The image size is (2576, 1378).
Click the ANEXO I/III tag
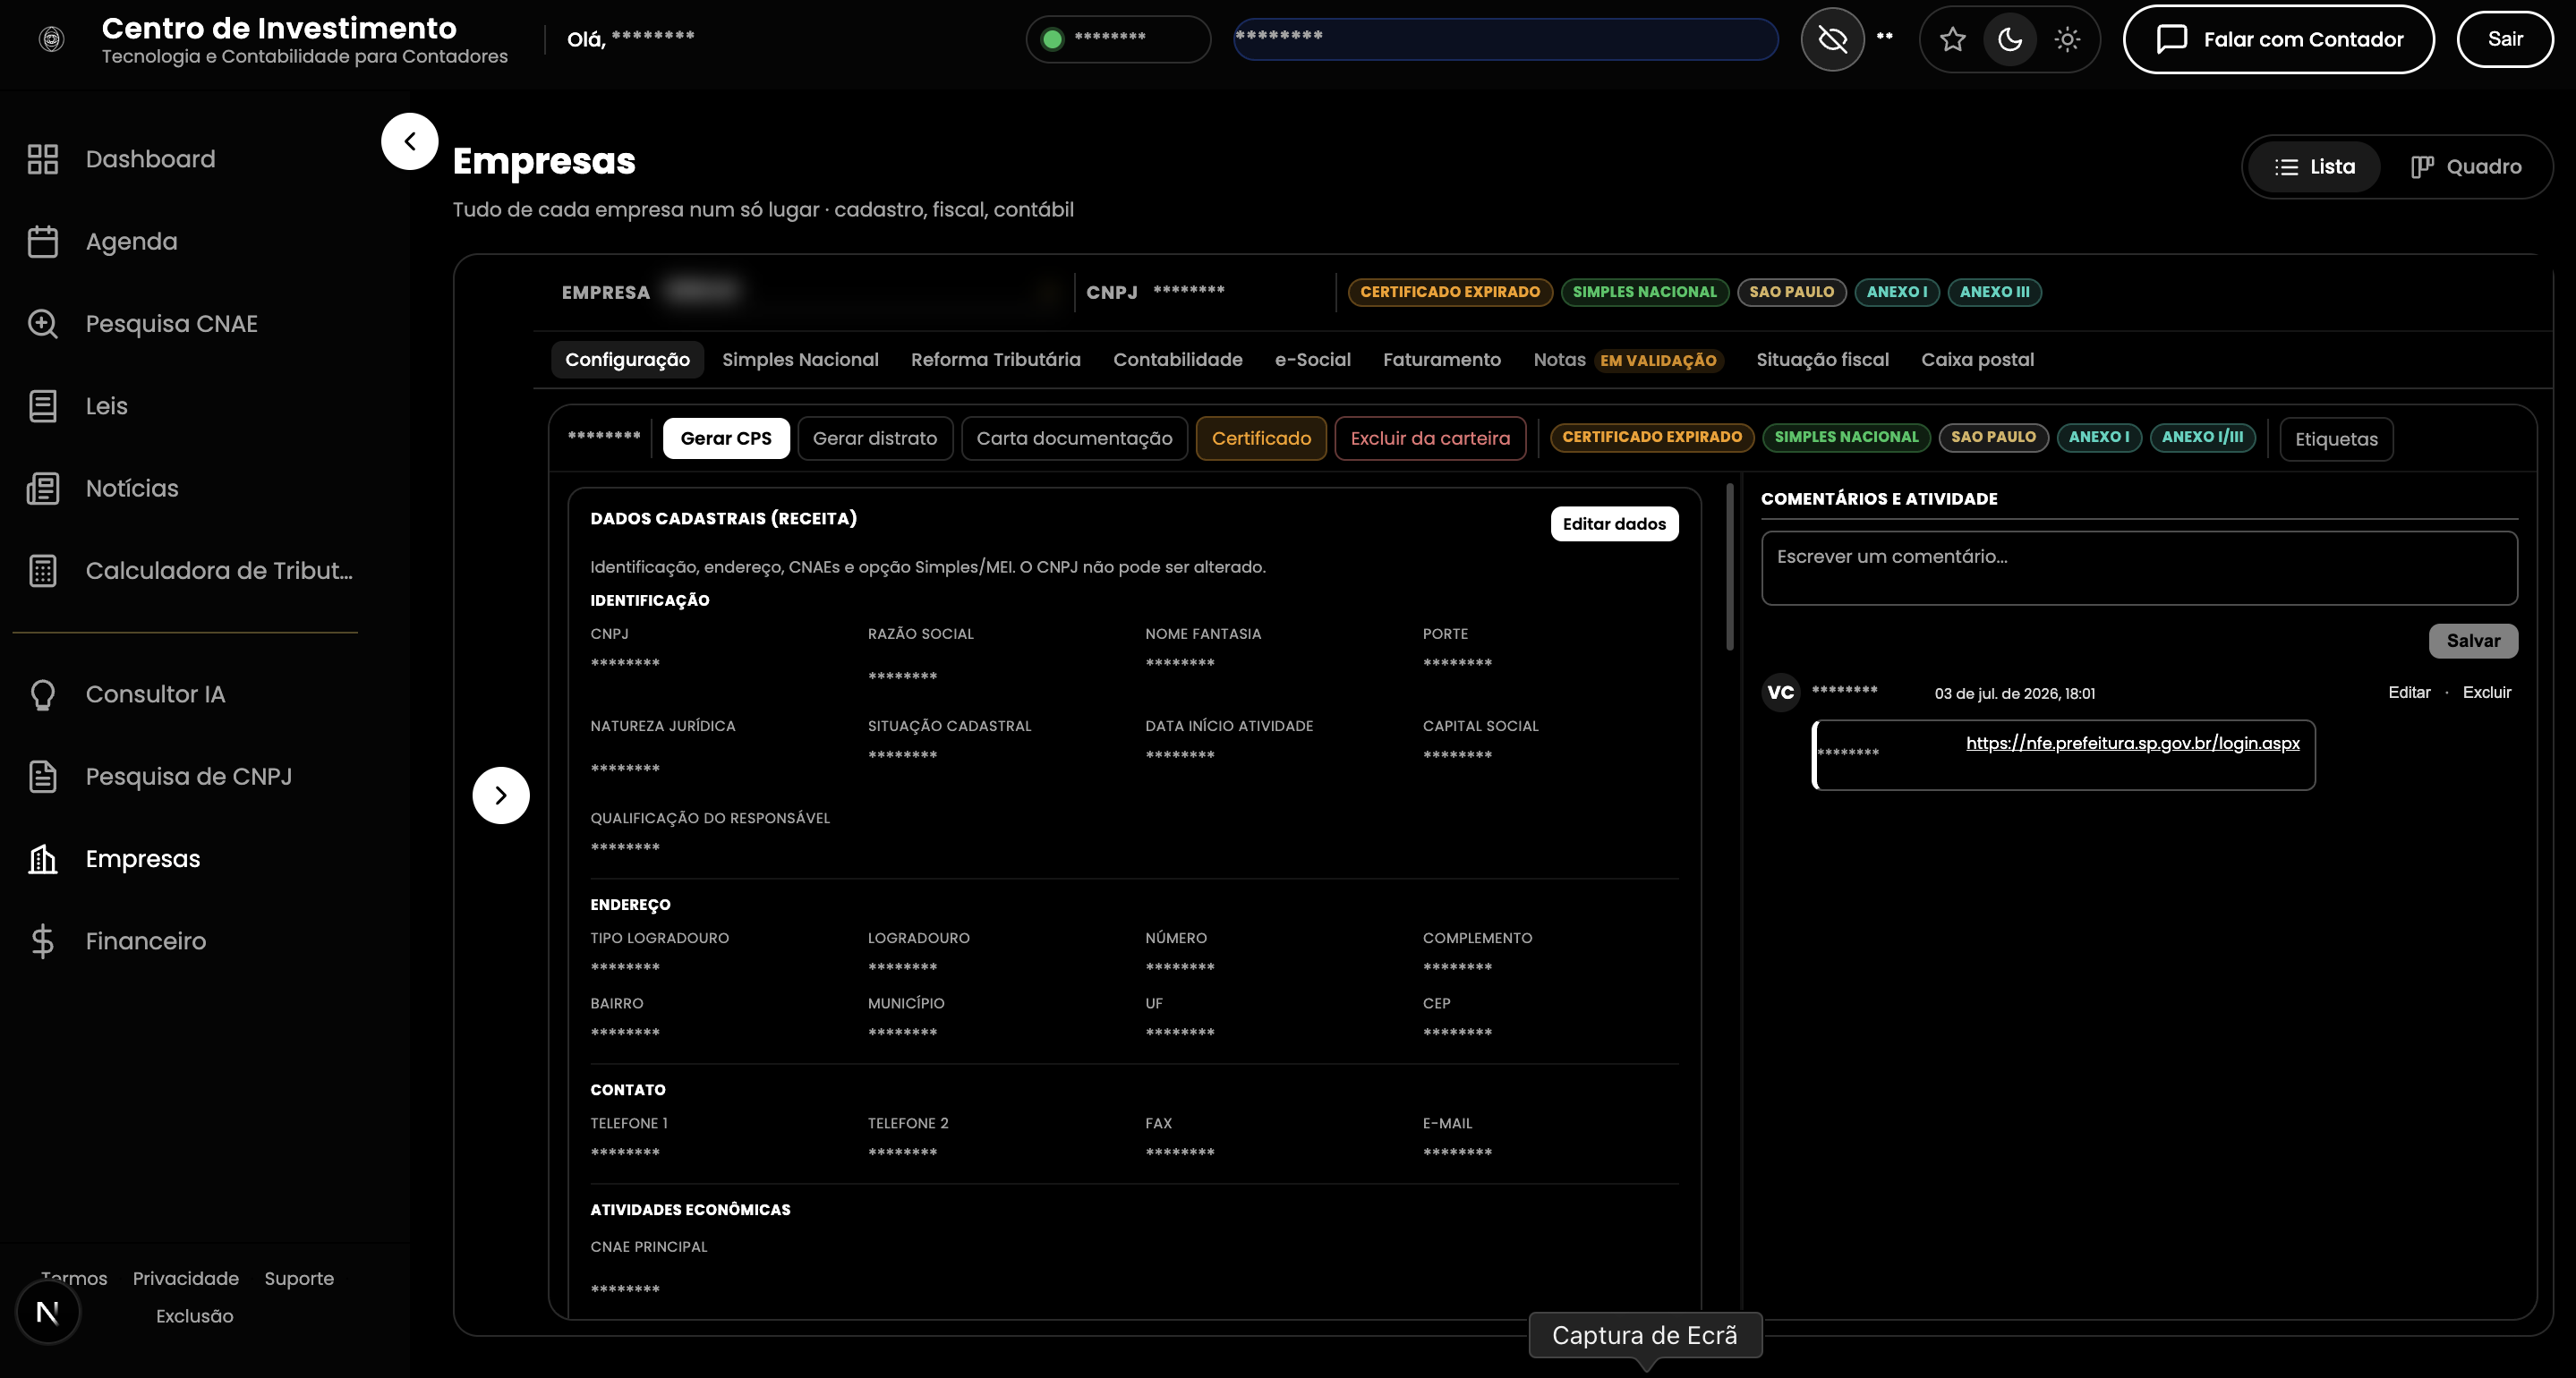click(2202, 437)
